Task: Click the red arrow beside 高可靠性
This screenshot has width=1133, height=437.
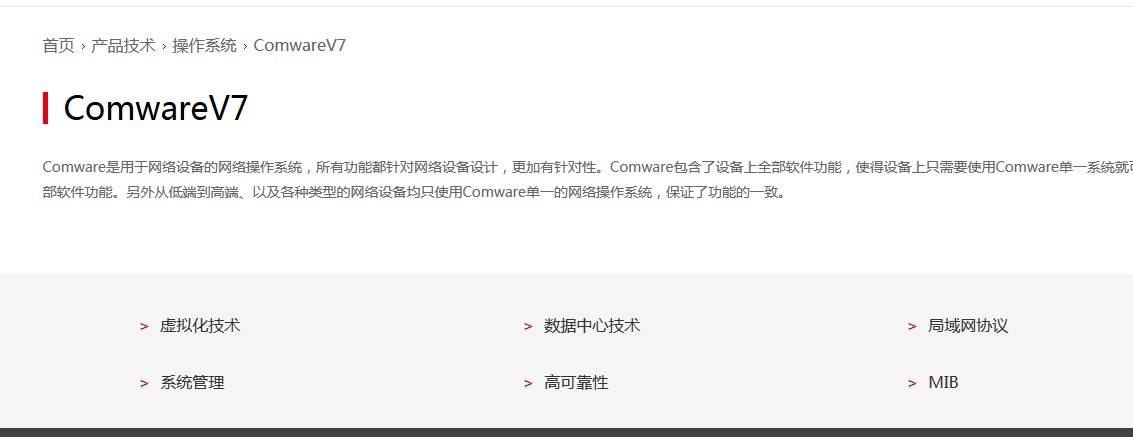Action: (x=528, y=384)
